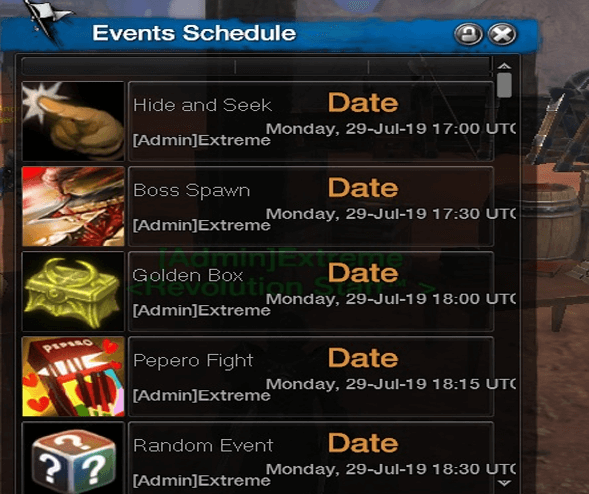This screenshot has height=494, width=589.
Task: Open the Boss Spawn event row
Action: pyautogui.click(x=311, y=206)
